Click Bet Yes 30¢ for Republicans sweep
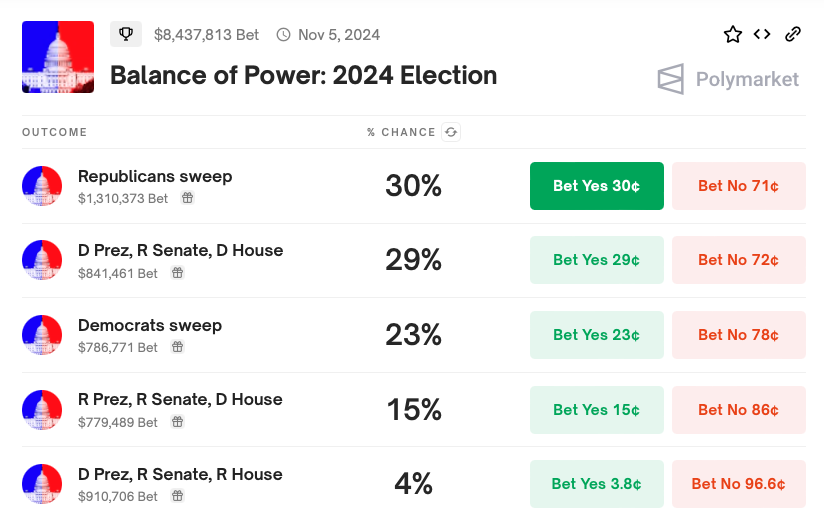Screen dimensions: 824x520 [596, 186]
